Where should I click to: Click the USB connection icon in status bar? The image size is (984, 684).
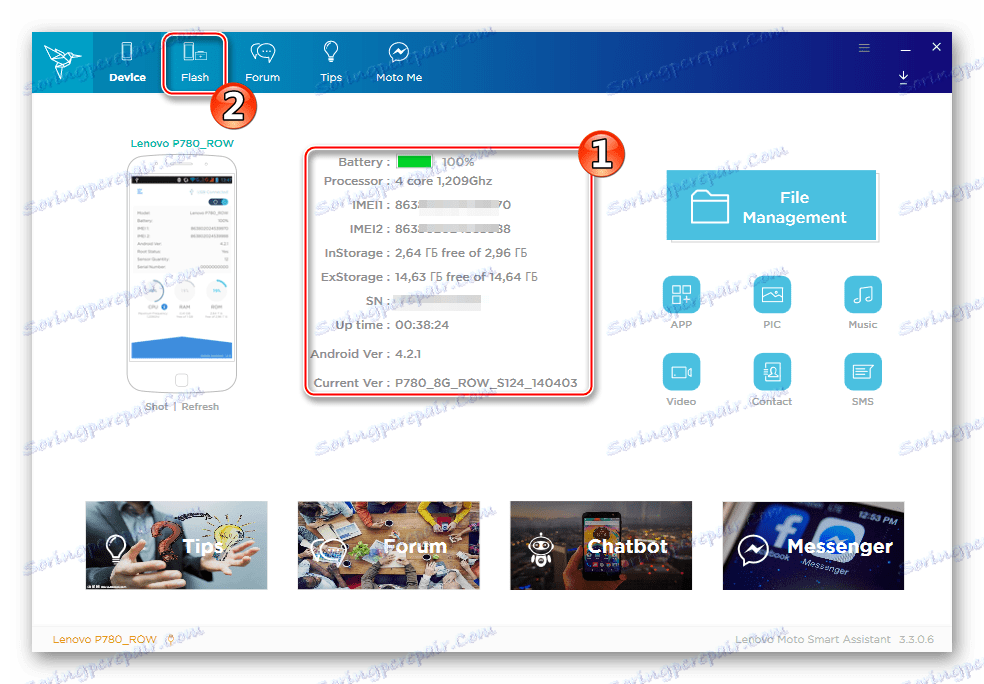click(x=169, y=639)
